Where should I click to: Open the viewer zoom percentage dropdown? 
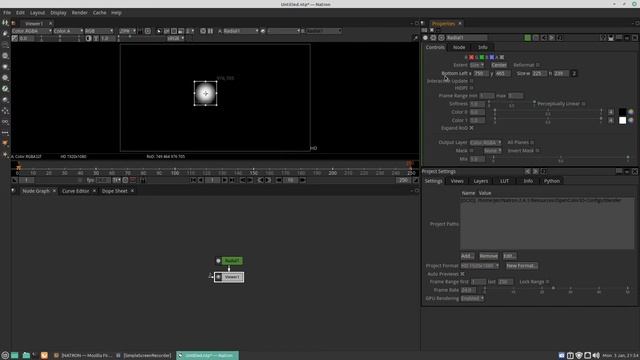click(127, 31)
